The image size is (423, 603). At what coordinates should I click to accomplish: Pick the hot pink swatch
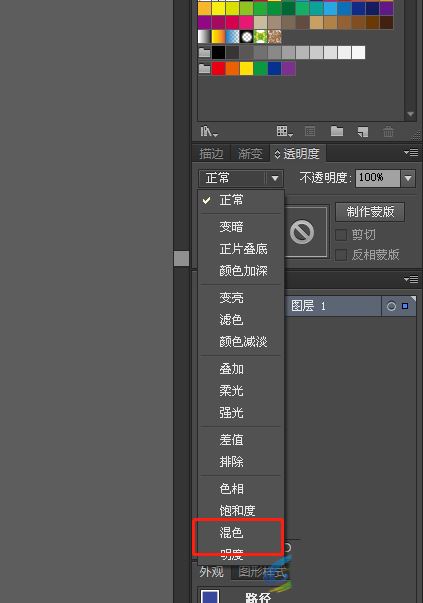pos(246,22)
